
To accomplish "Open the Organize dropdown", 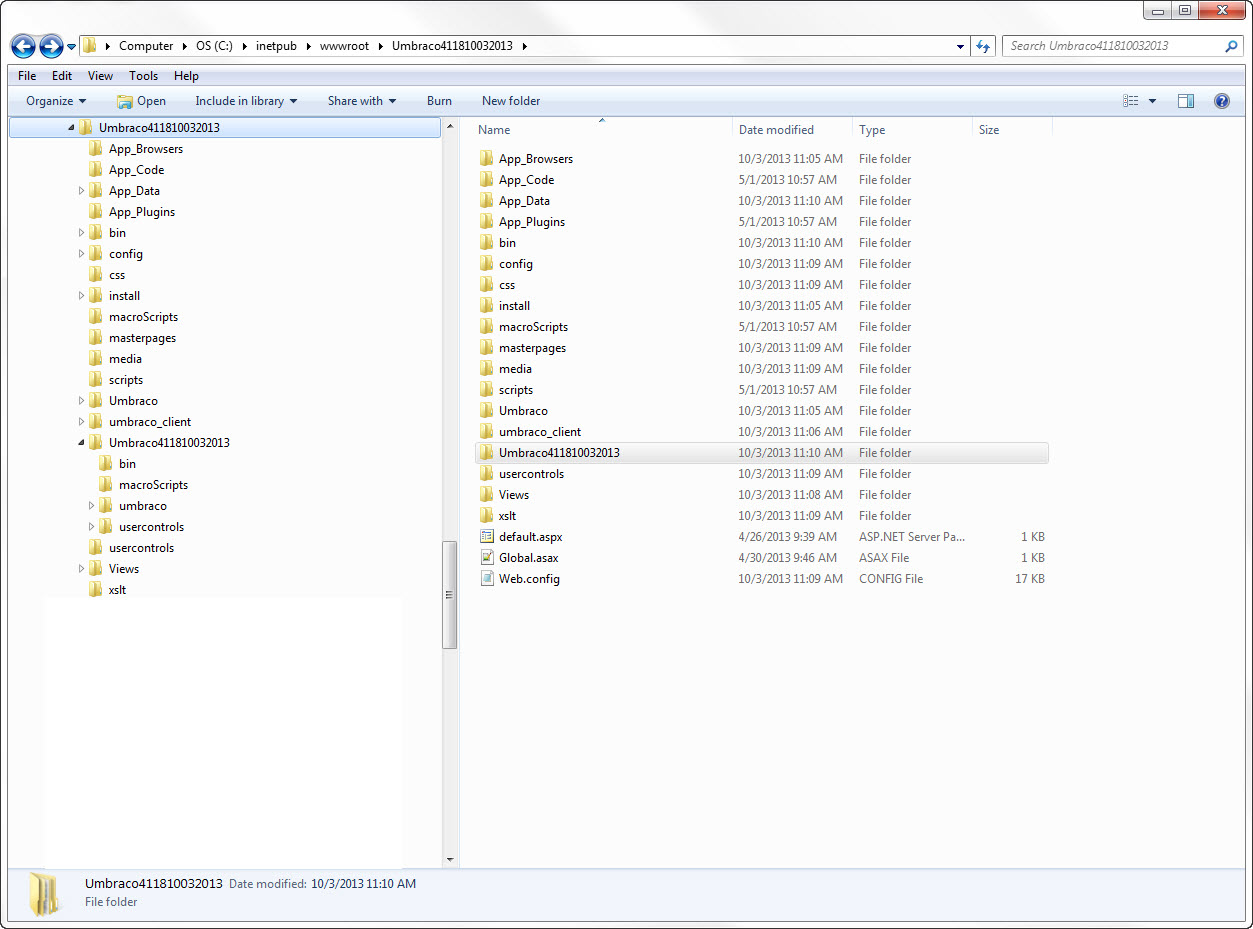I will point(56,101).
